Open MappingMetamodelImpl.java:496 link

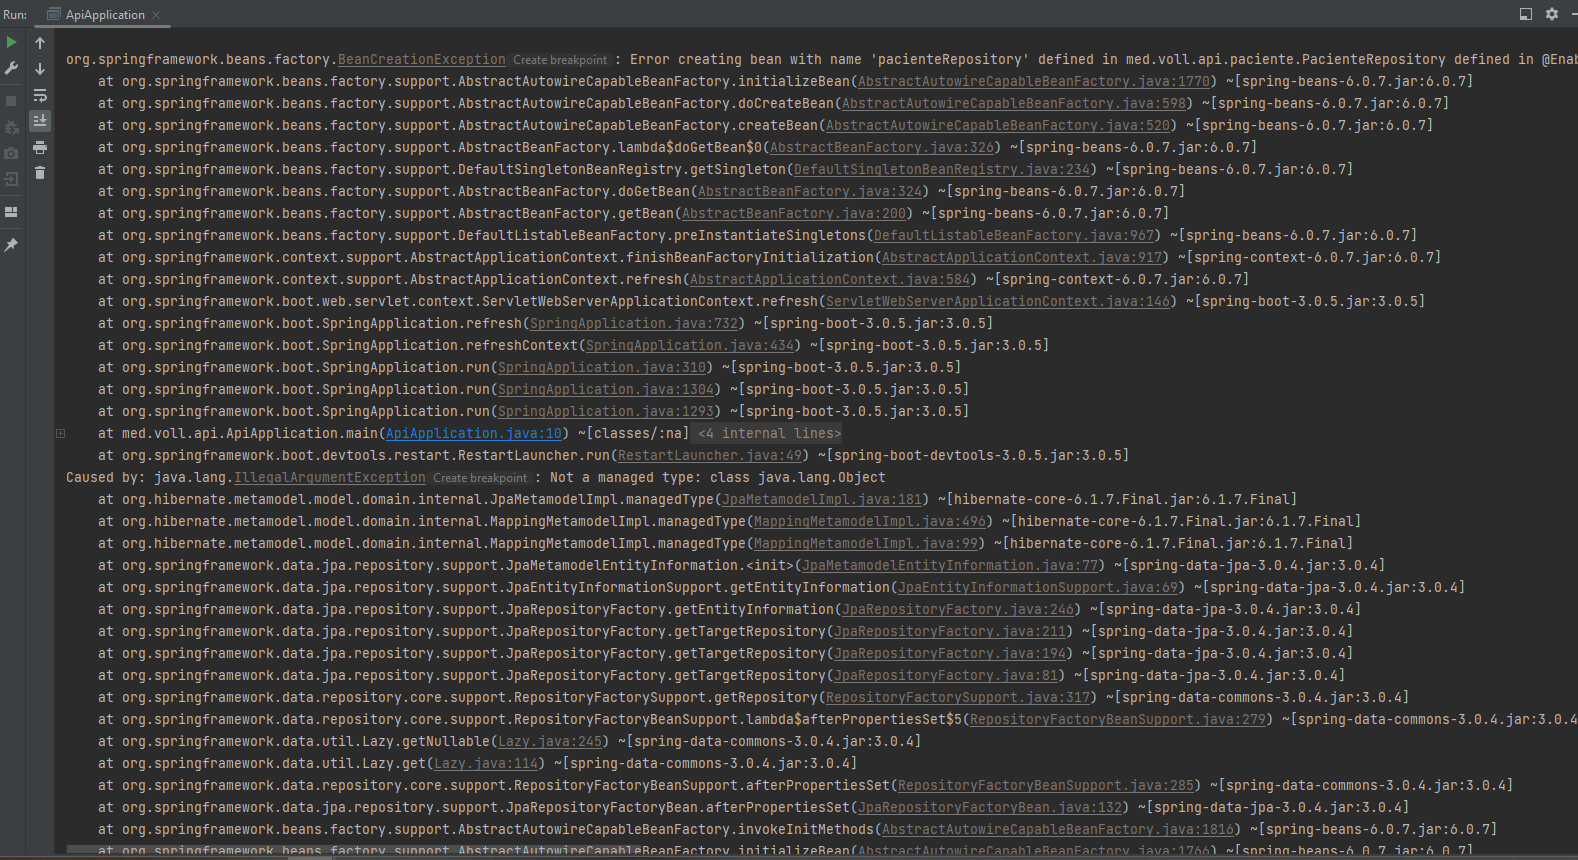click(x=870, y=522)
